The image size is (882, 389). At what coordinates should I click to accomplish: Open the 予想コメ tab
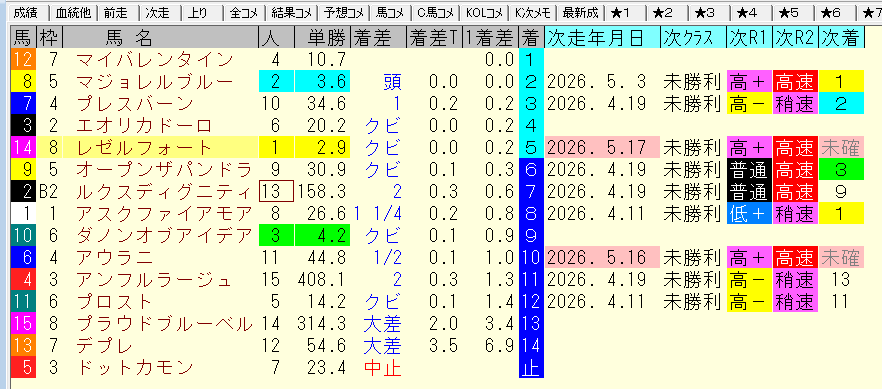tap(342, 12)
